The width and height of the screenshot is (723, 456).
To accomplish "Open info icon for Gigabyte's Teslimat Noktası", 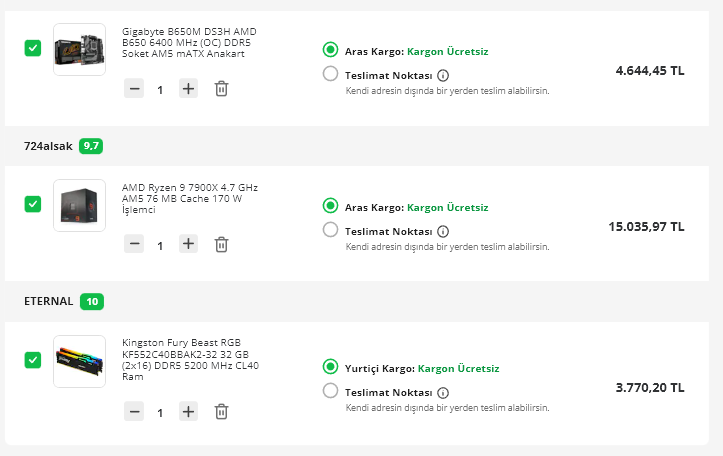I will [x=443, y=75].
